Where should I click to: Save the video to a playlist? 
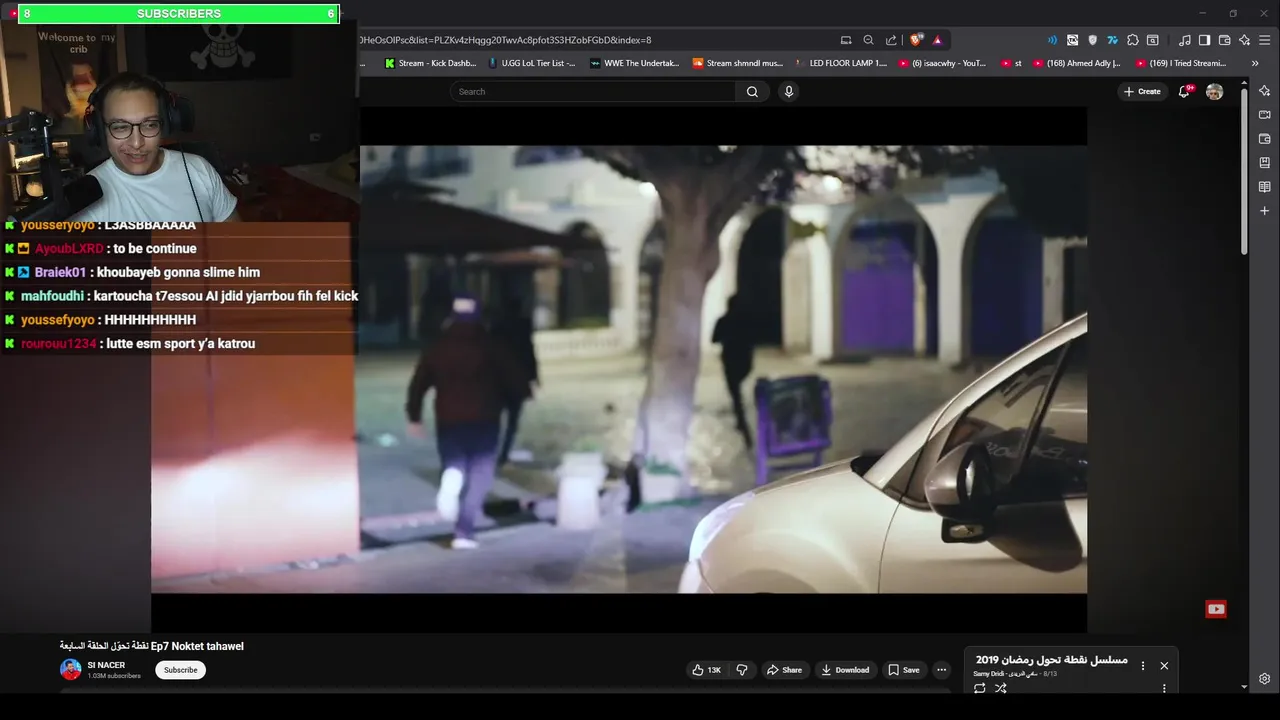tap(904, 670)
